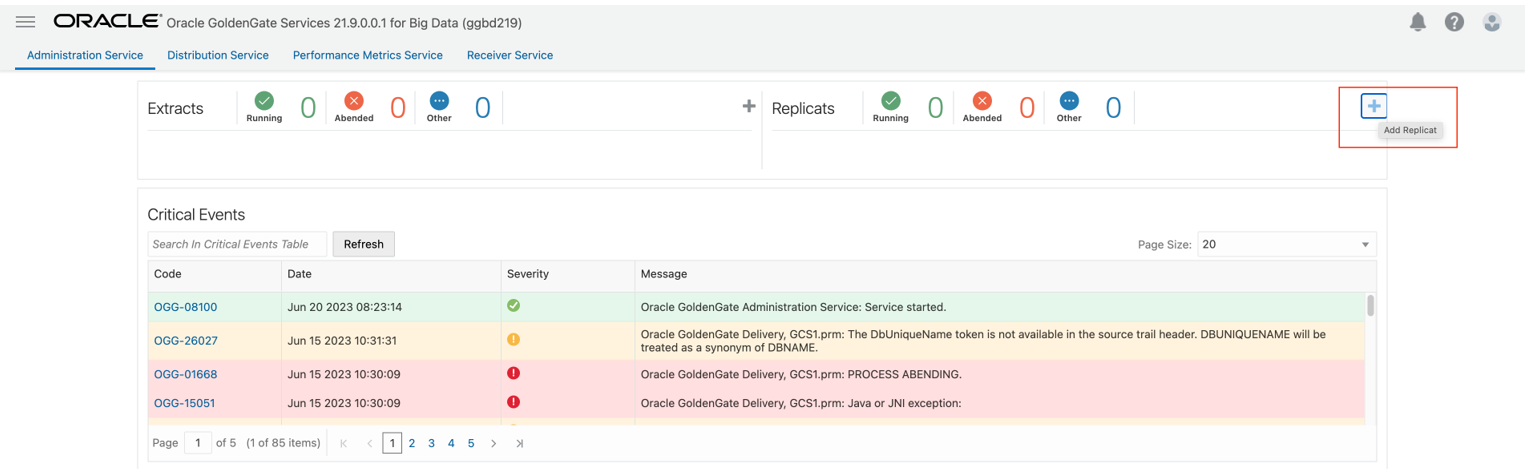Click the critical events table scrollbar
The height and width of the screenshot is (469, 1529).
coord(1370,305)
